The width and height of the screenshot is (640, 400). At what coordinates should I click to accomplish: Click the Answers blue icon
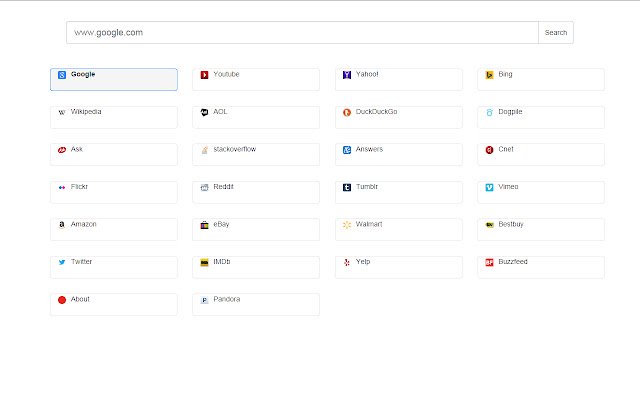pos(347,150)
